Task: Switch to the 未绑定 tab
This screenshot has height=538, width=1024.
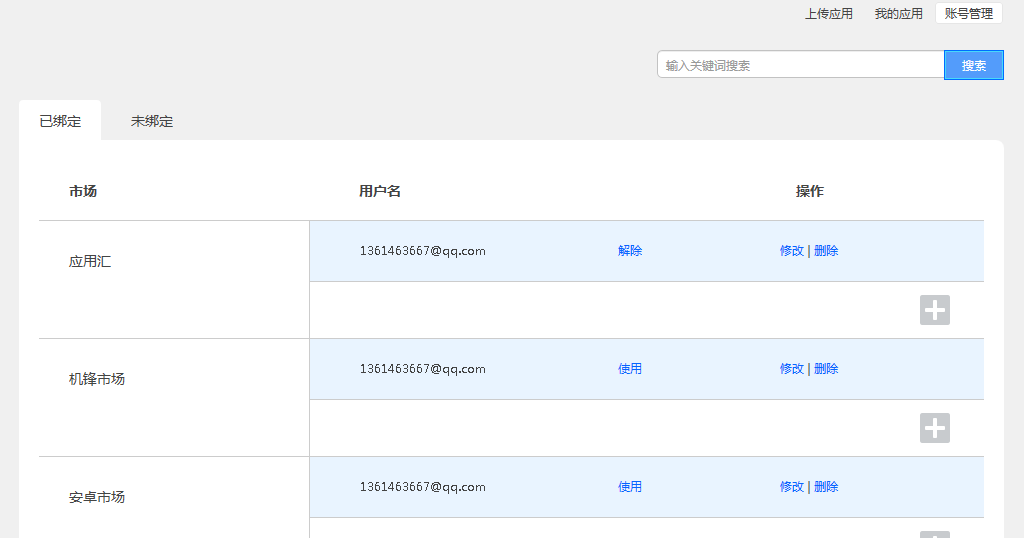Action: pos(152,121)
